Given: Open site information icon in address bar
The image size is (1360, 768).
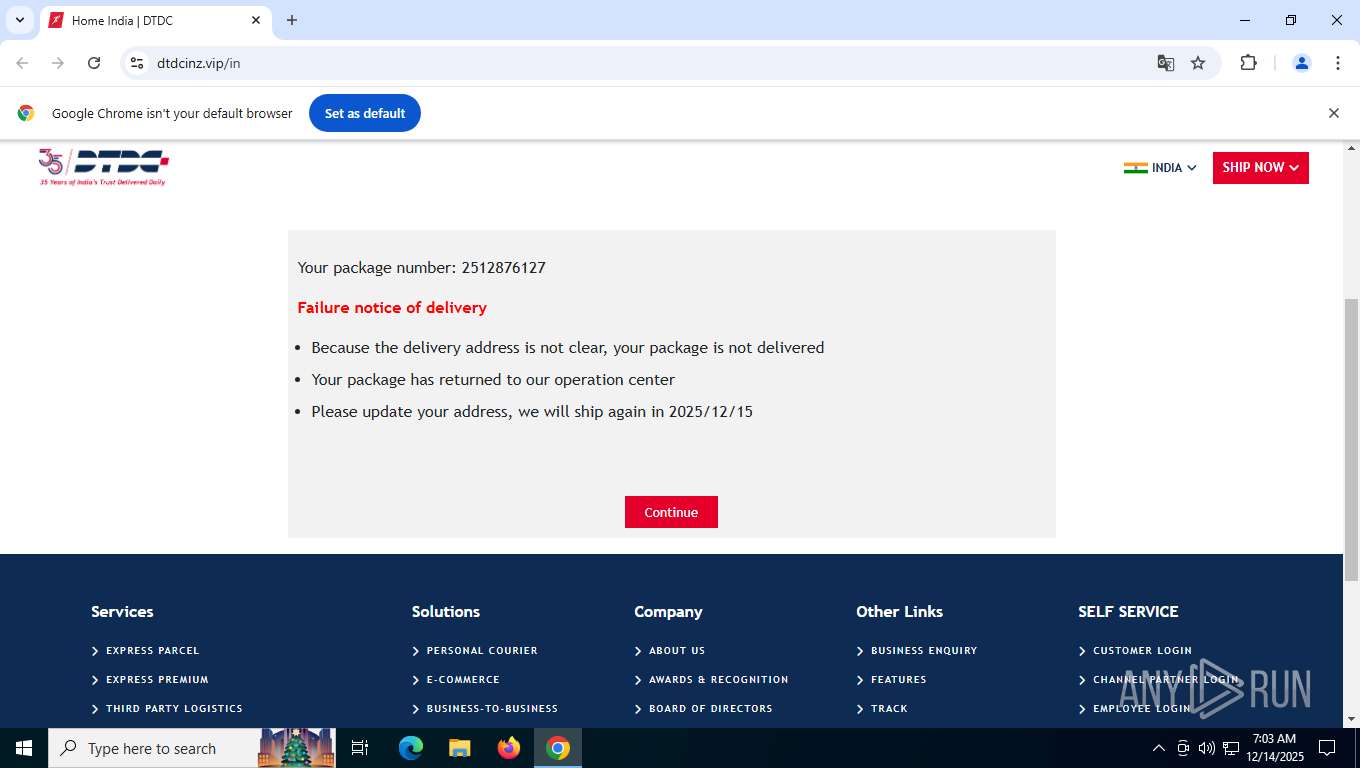Looking at the screenshot, I should click(x=138, y=63).
